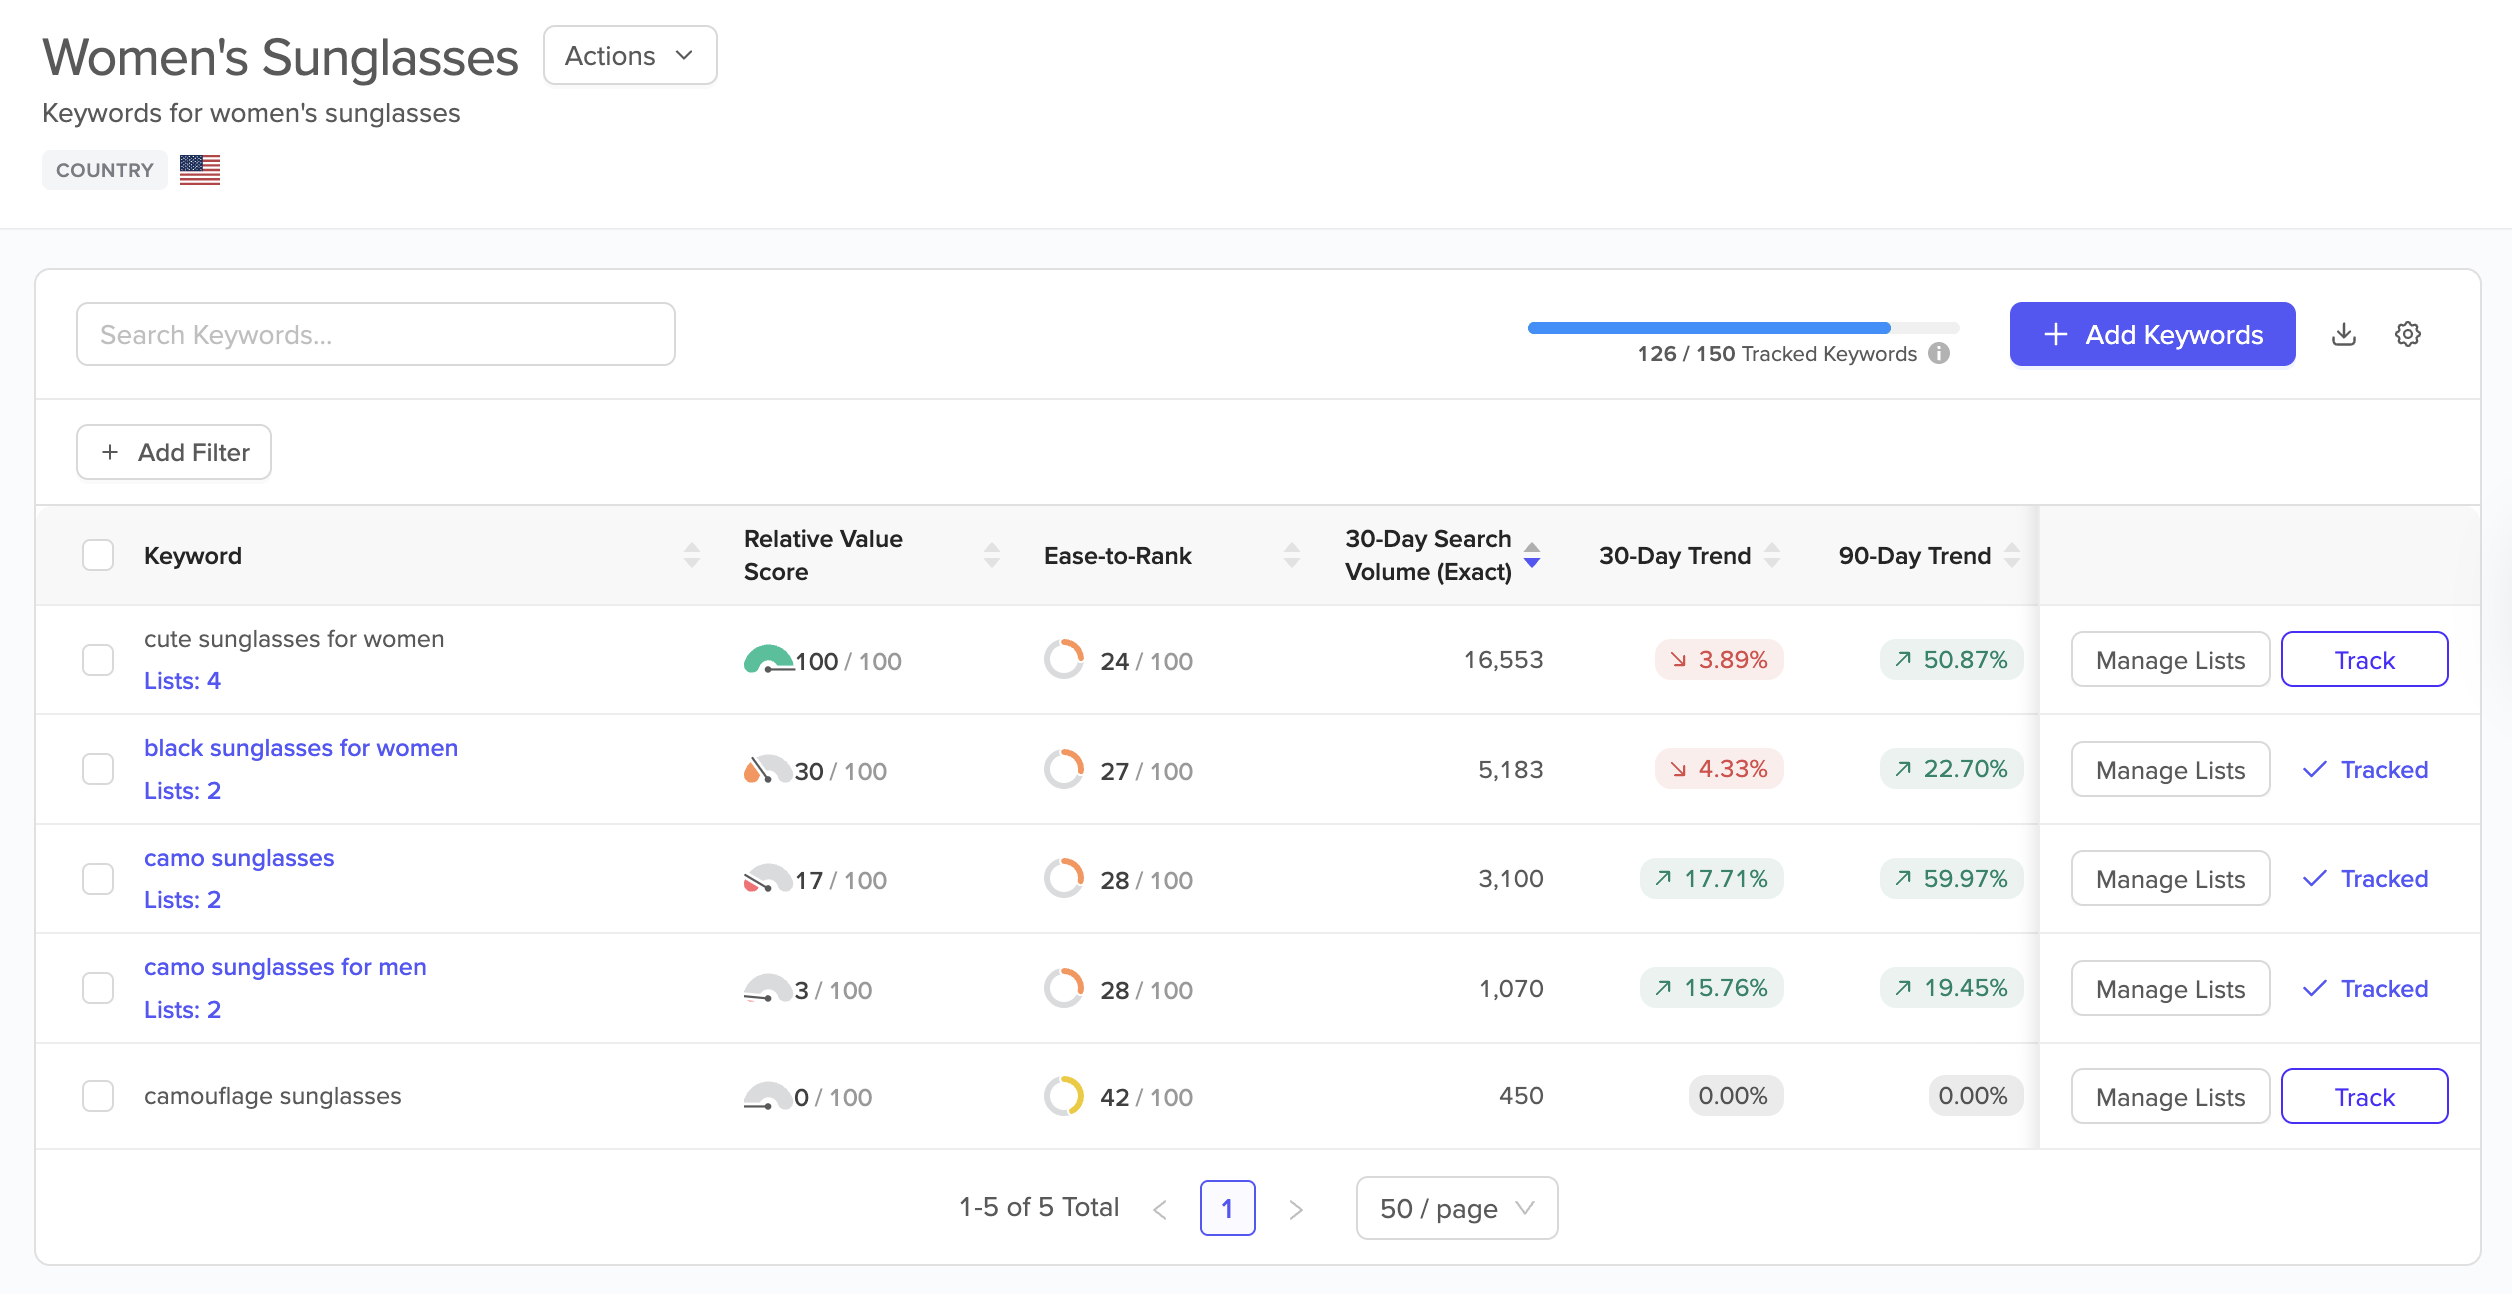
Task: Check the cute sunglasses for women row
Action: [98, 660]
